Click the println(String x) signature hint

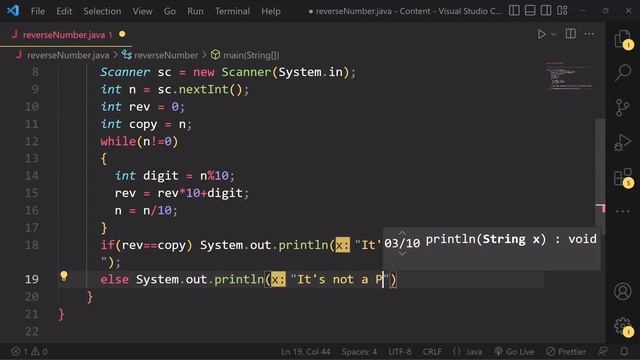pos(511,239)
